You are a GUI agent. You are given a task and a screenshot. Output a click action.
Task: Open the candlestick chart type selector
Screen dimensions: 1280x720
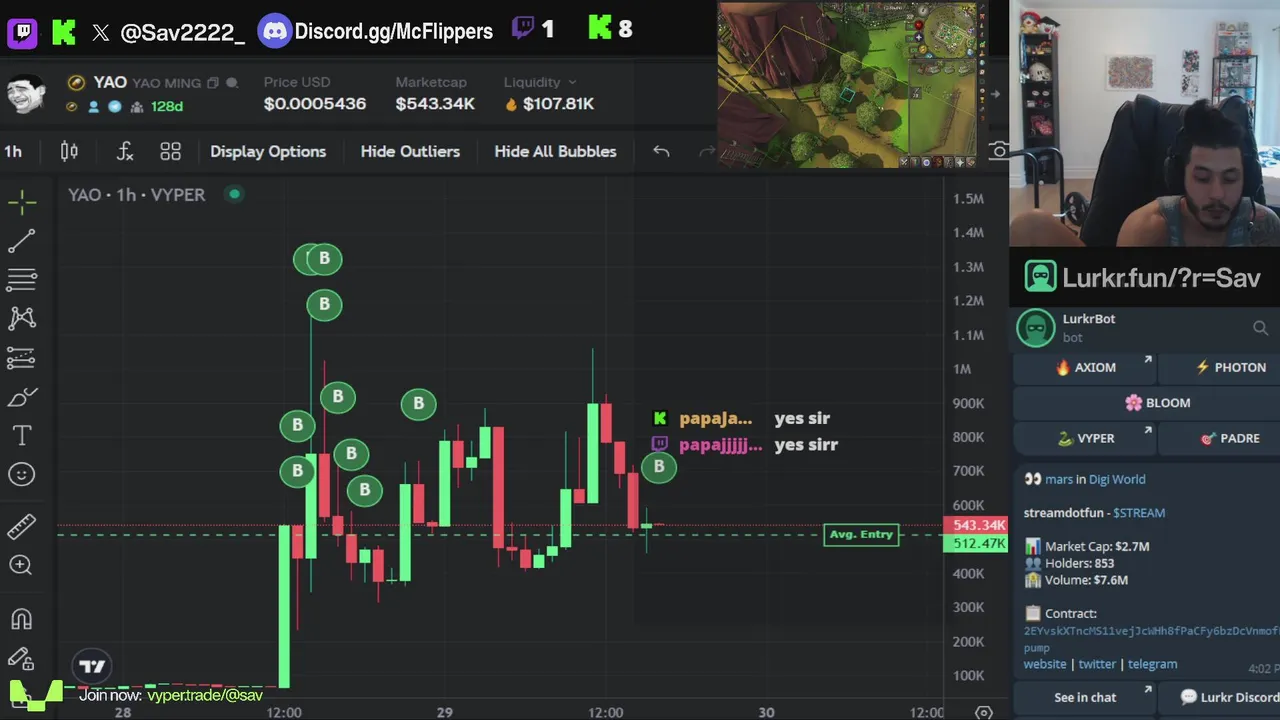69,151
